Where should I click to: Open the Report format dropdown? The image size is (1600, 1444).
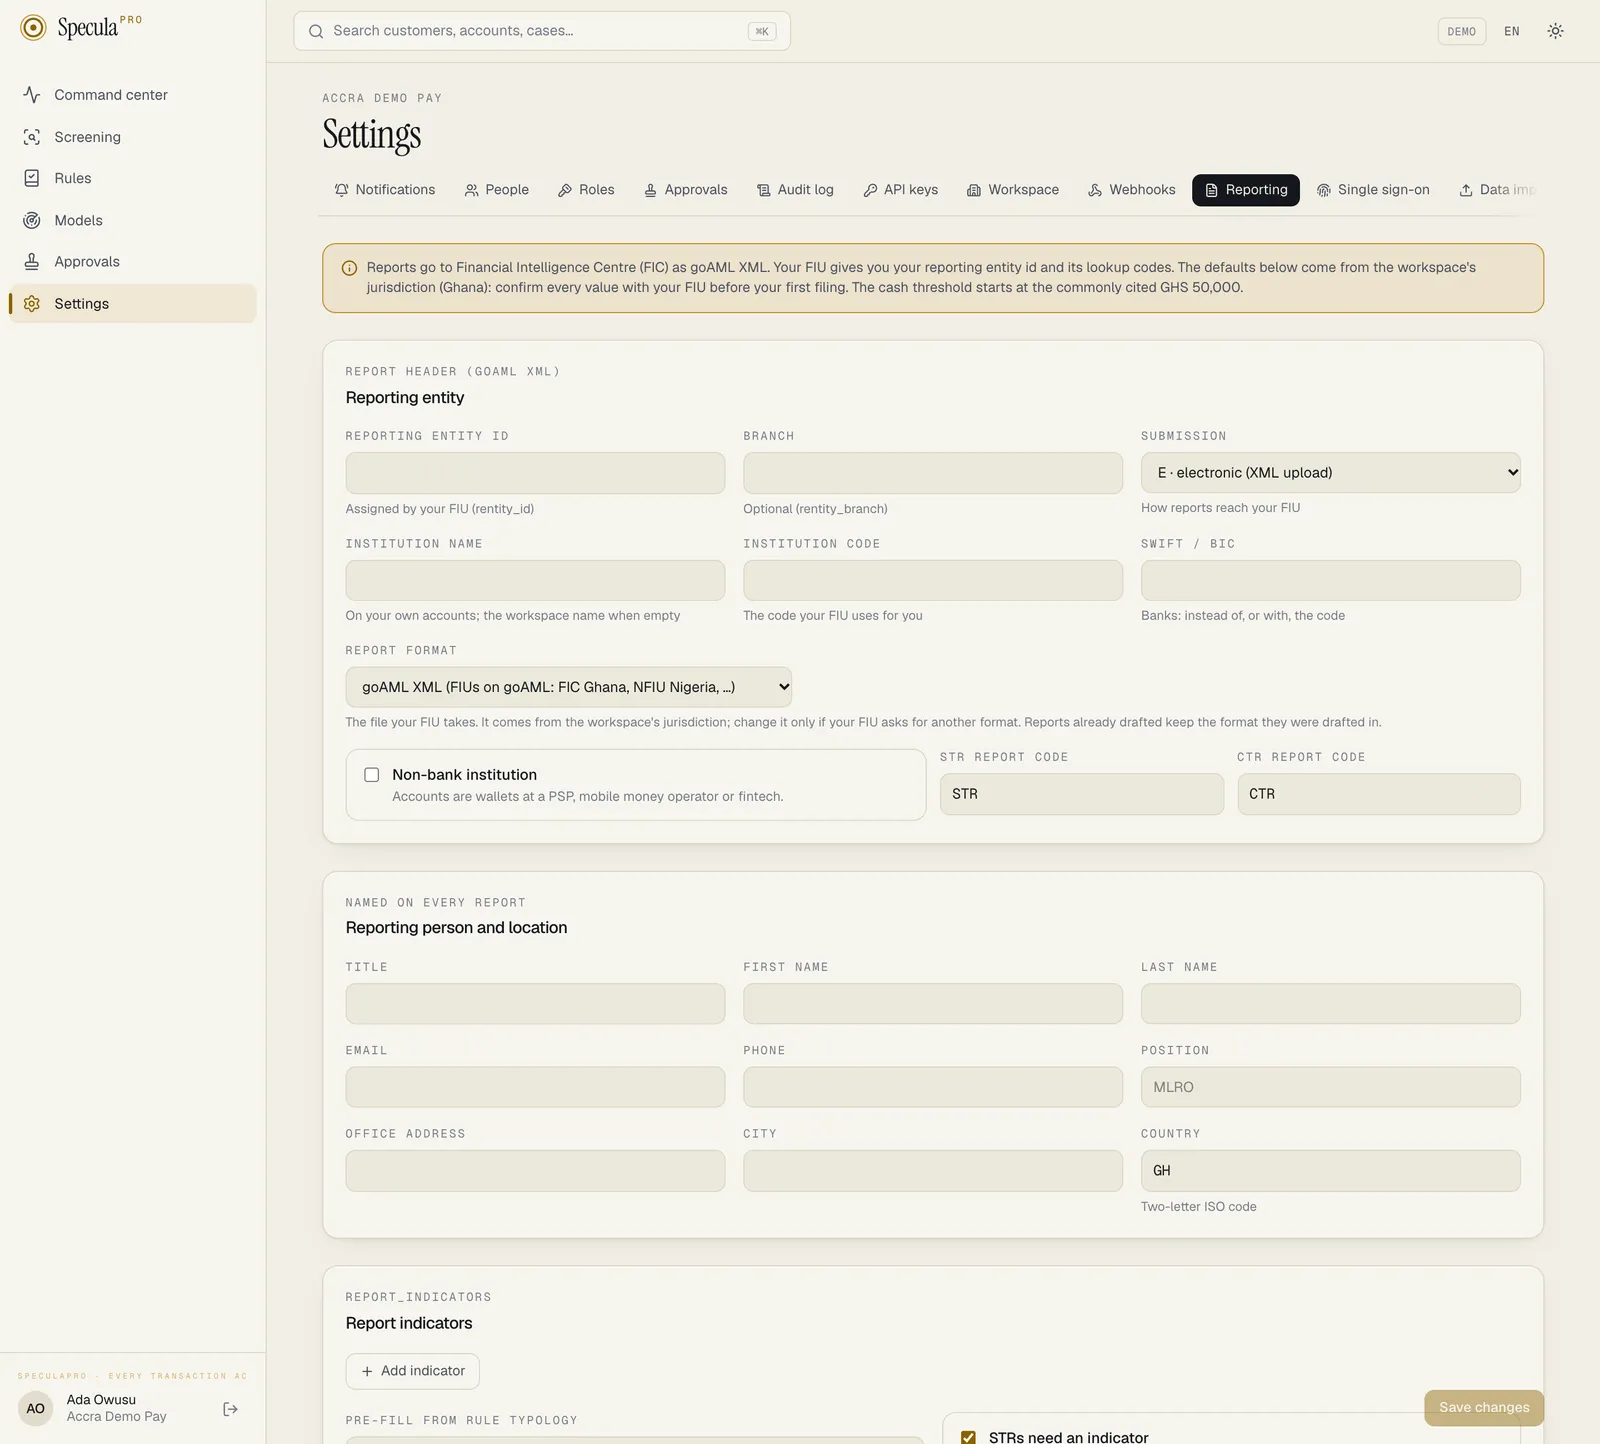pos(569,687)
